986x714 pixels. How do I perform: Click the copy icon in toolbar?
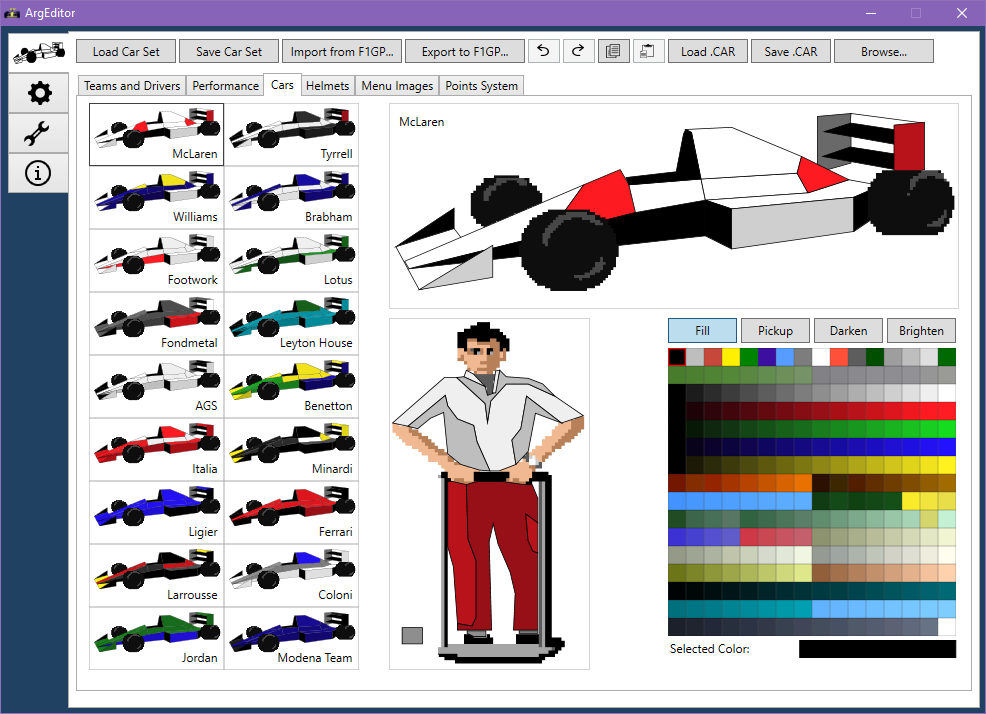613,52
